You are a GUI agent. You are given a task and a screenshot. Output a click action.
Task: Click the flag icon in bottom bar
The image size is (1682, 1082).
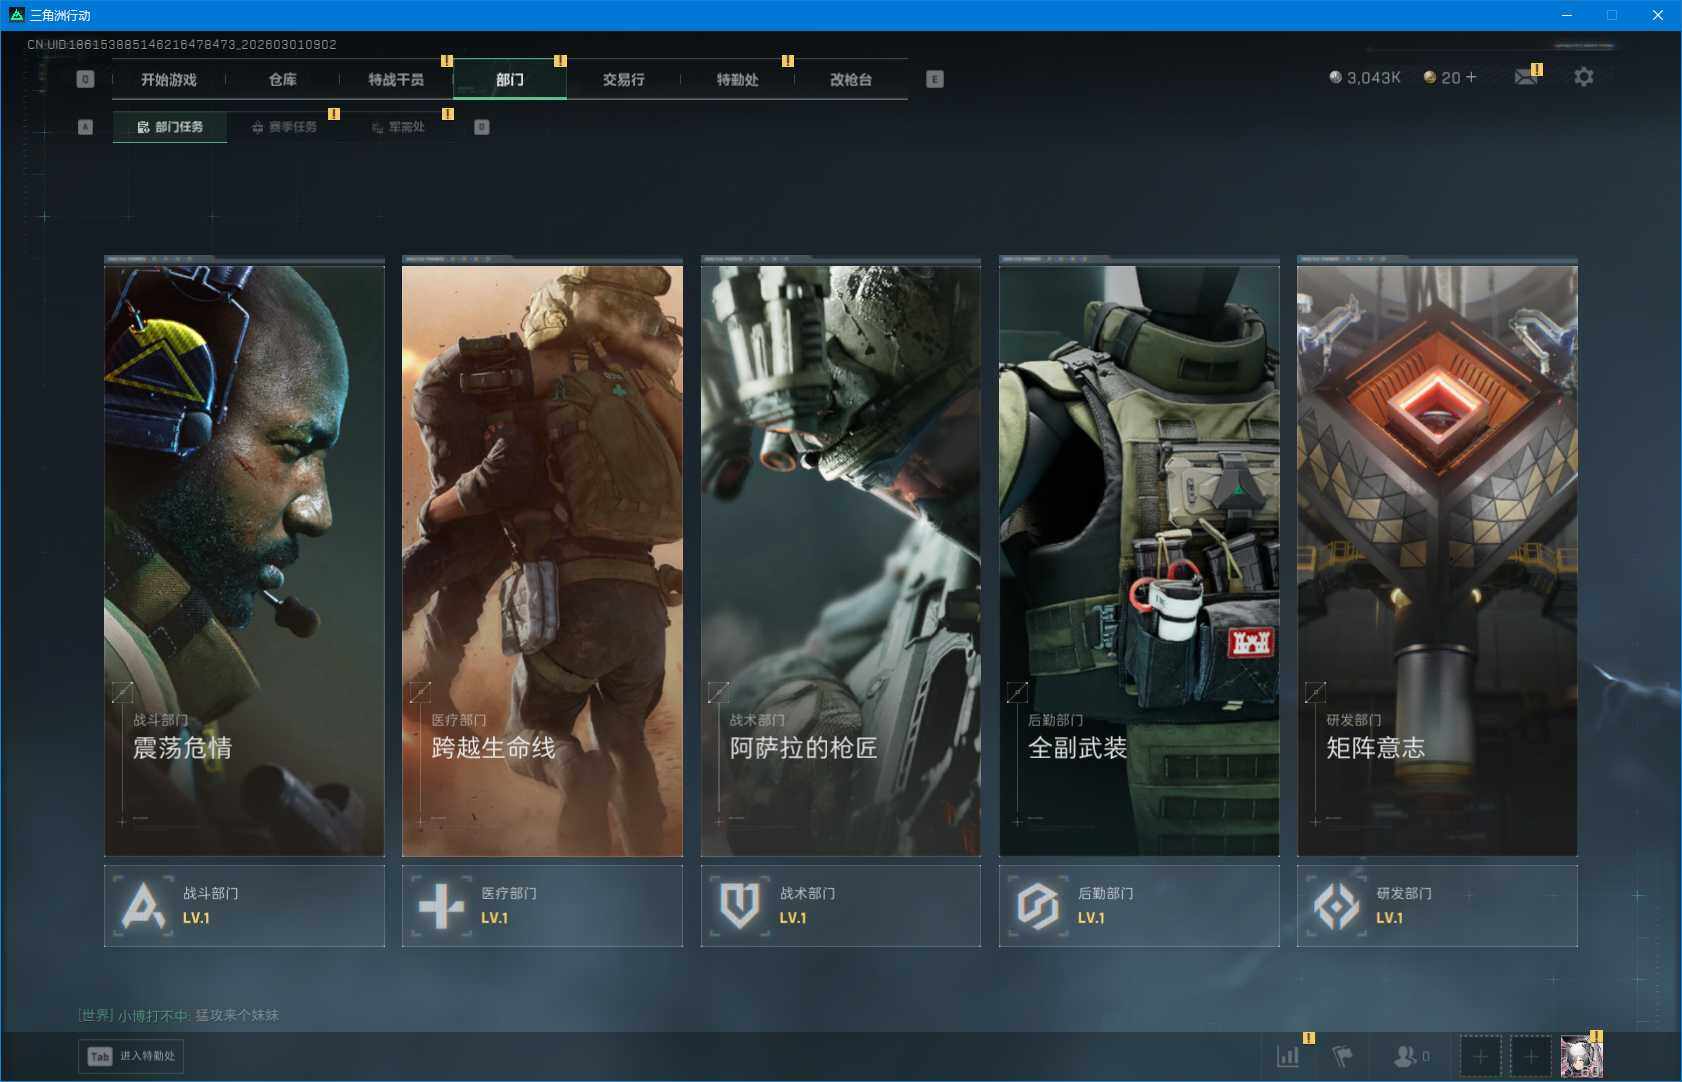tap(1342, 1056)
